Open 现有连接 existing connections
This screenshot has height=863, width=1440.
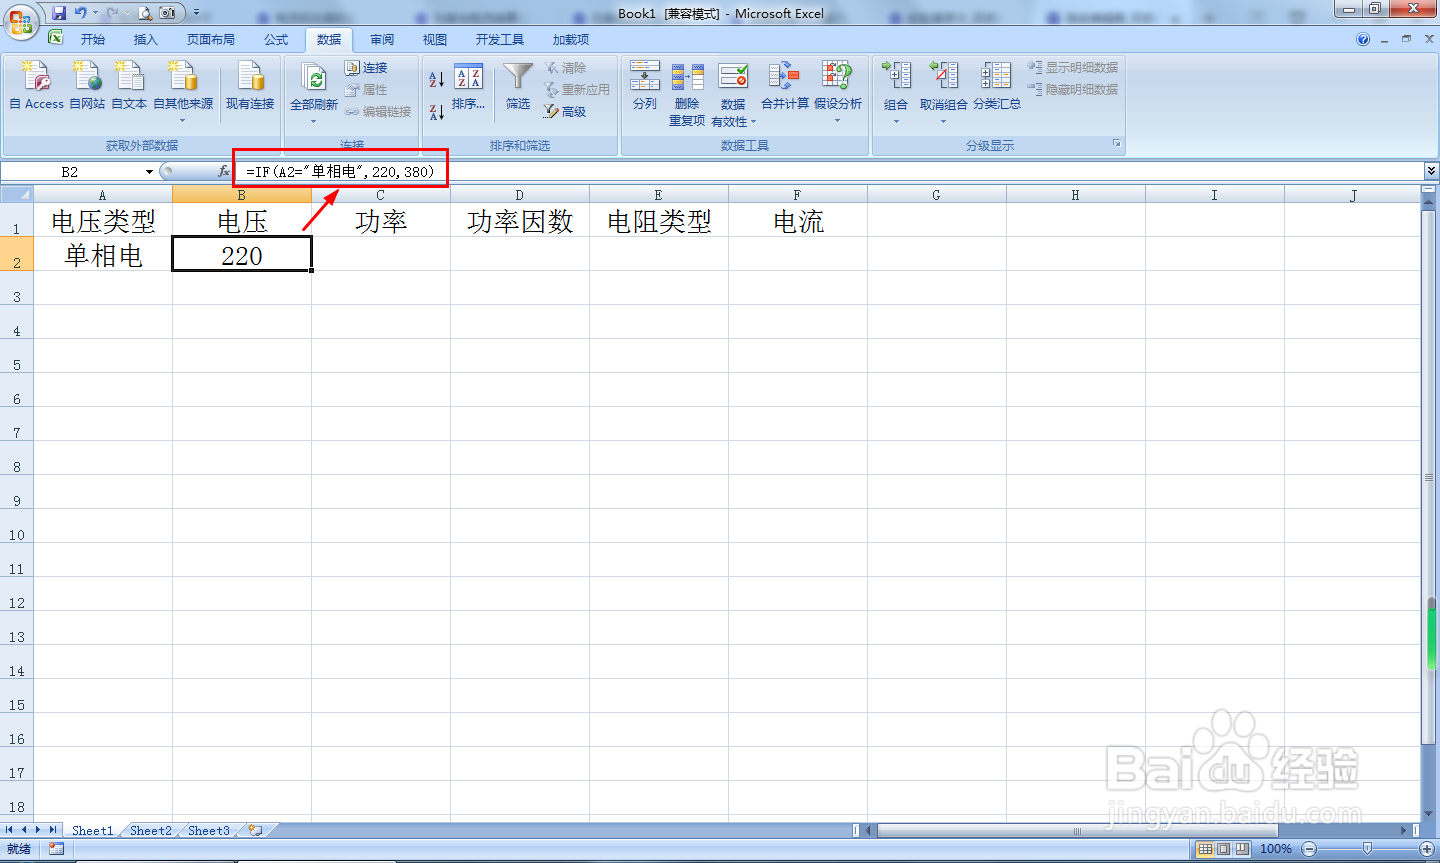pyautogui.click(x=250, y=85)
